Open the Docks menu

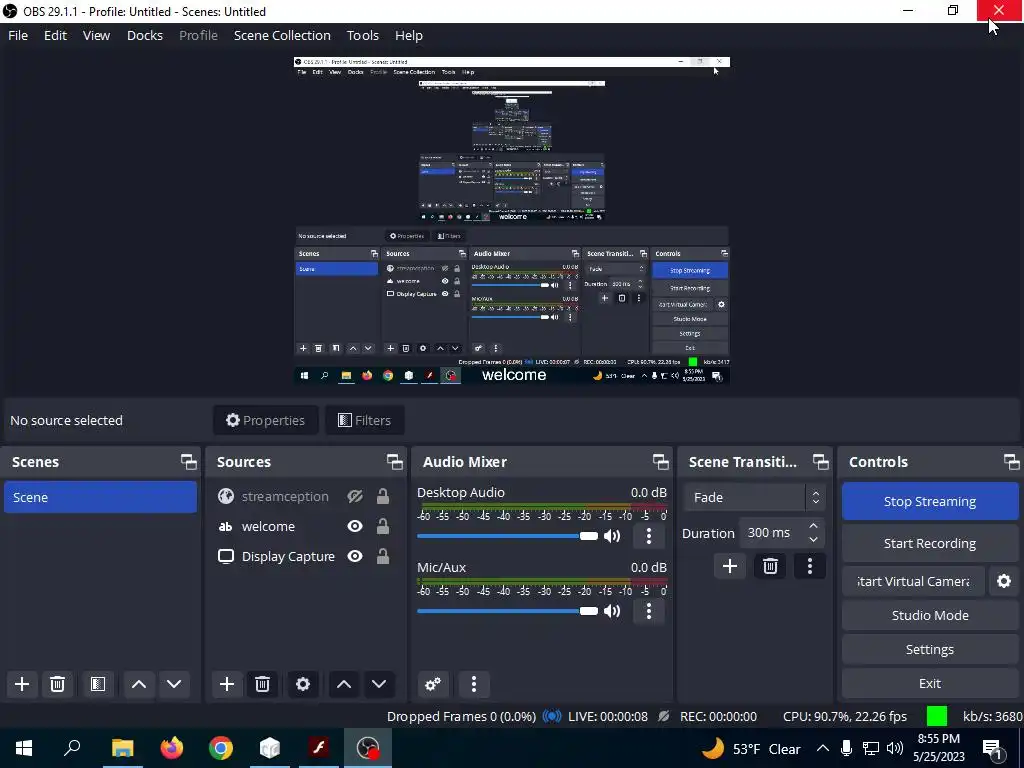pos(145,35)
